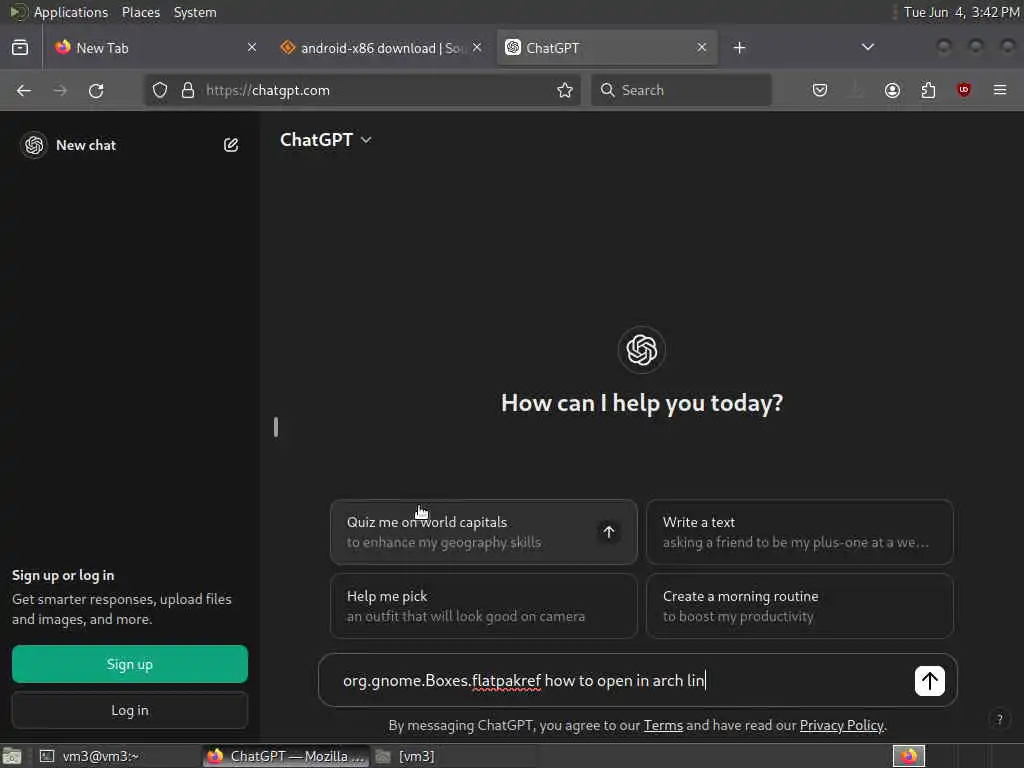Open the uBlock Origin extension icon

coord(964,90)
